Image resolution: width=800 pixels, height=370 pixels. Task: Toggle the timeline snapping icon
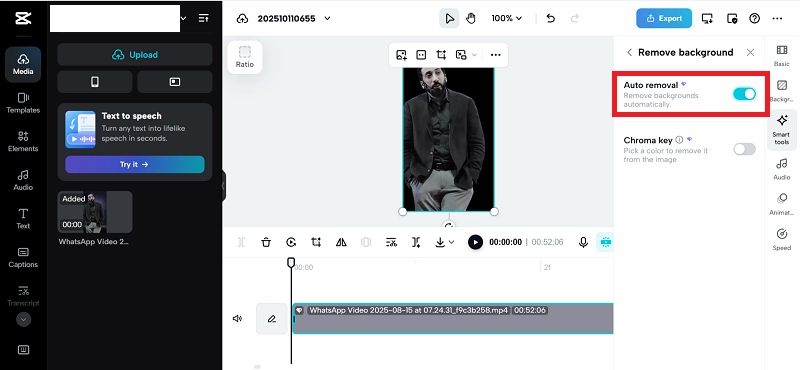pyautogui.click(x=606, y=242)
